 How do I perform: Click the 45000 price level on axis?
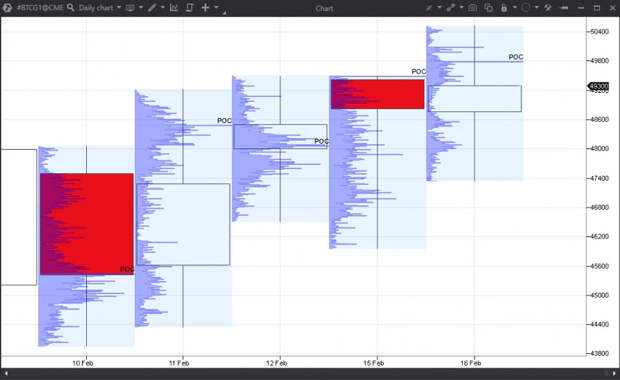(x=599, y=295)
